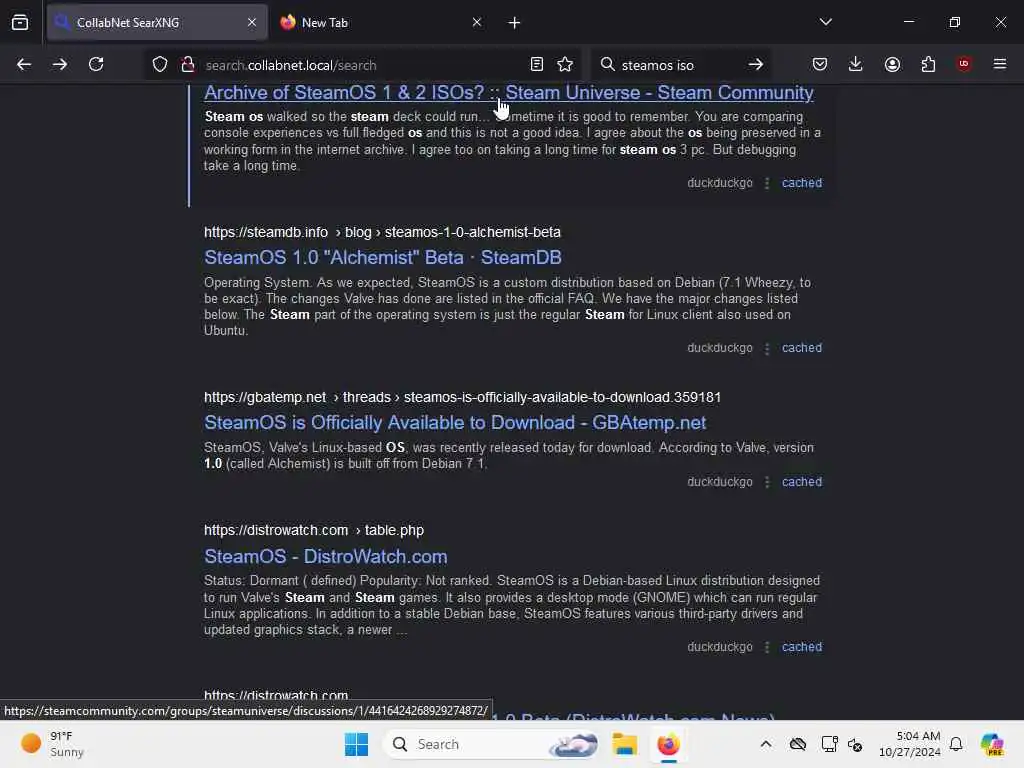The image size is (1024, 768).
Task: Open Windows Start menu
Action: (x=357, y=744)
